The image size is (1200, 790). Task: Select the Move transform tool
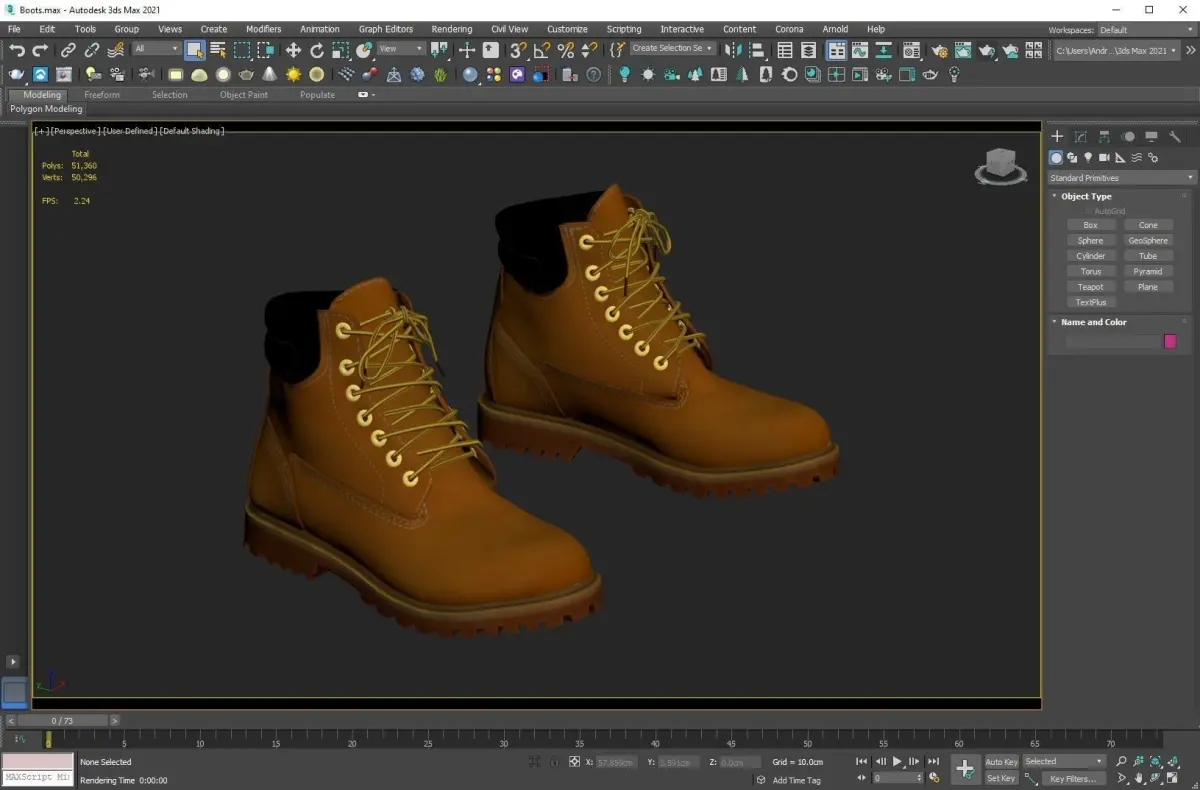coord(293,50)
